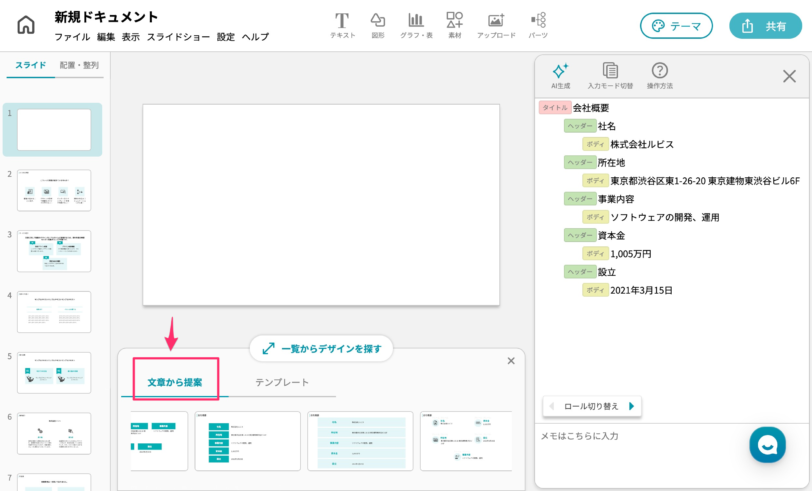The image size is (812, 491).
Task: Click the 2021年3月15日 body text
Action: [x=641, y=290]
